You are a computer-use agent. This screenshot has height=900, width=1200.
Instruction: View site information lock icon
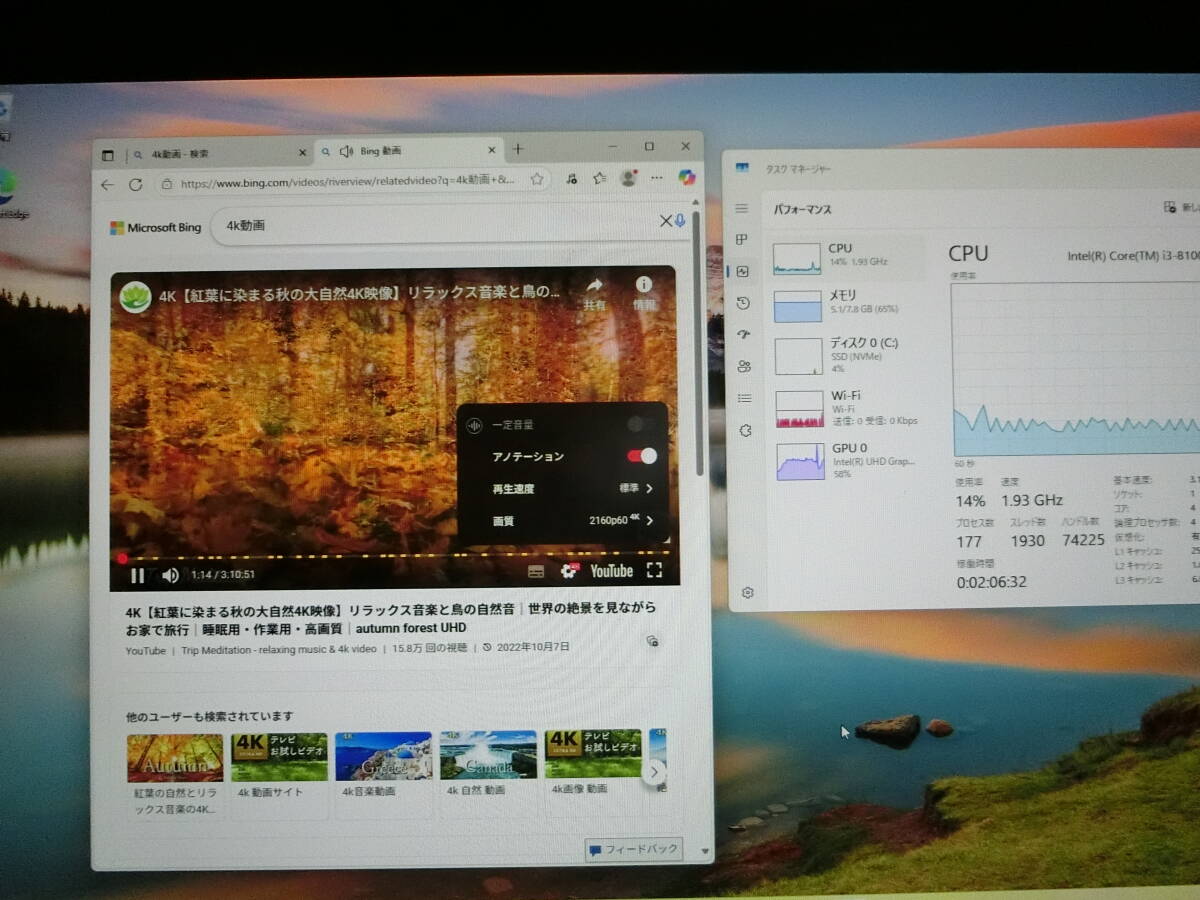click(x=166, y=183)
